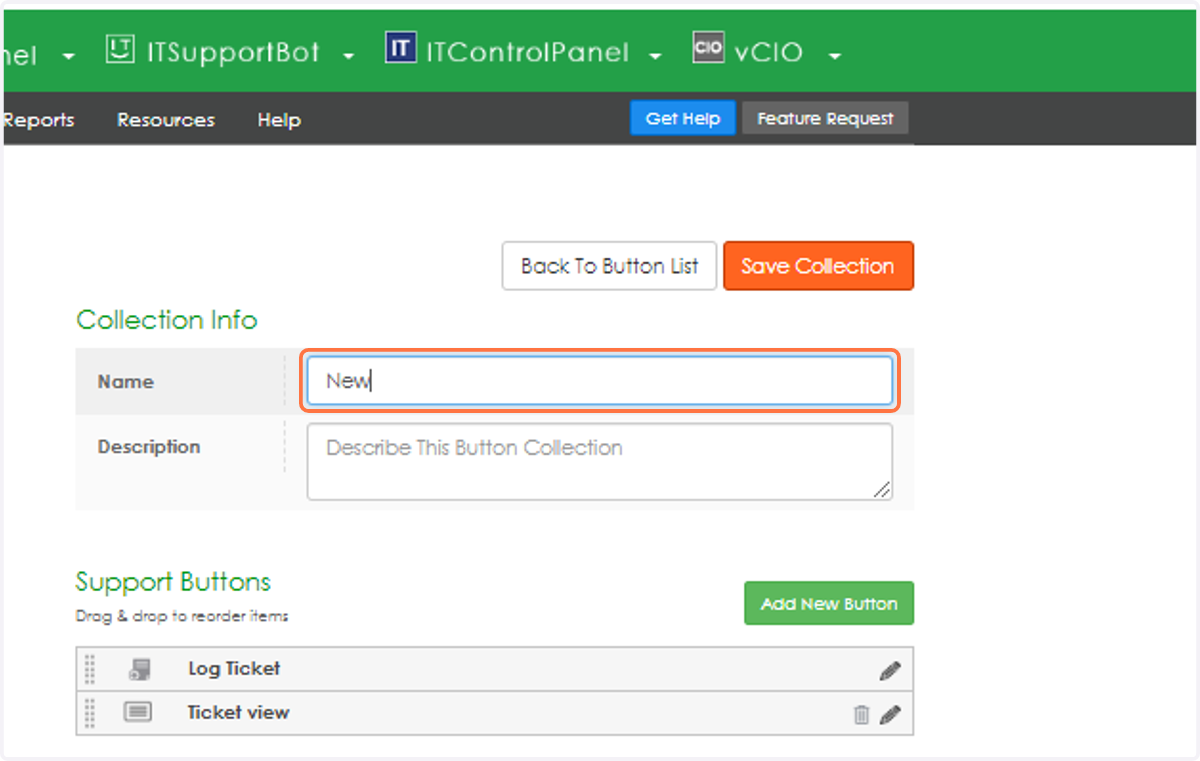Select the Ticket view row text

238,713
